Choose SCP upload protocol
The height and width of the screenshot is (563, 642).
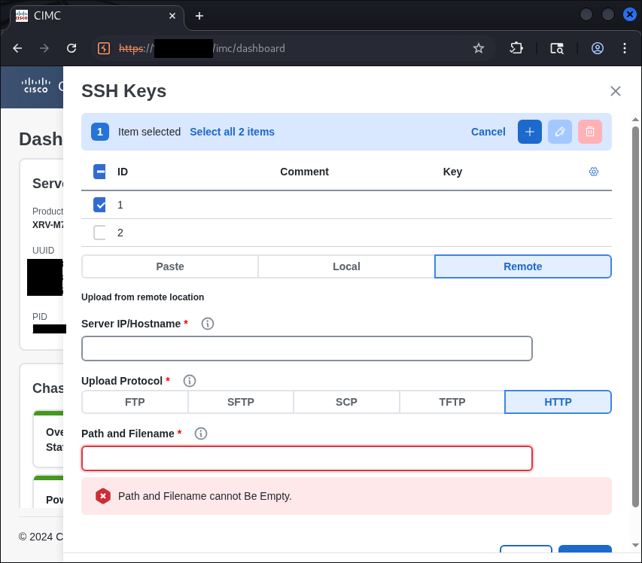pos(346,402)
